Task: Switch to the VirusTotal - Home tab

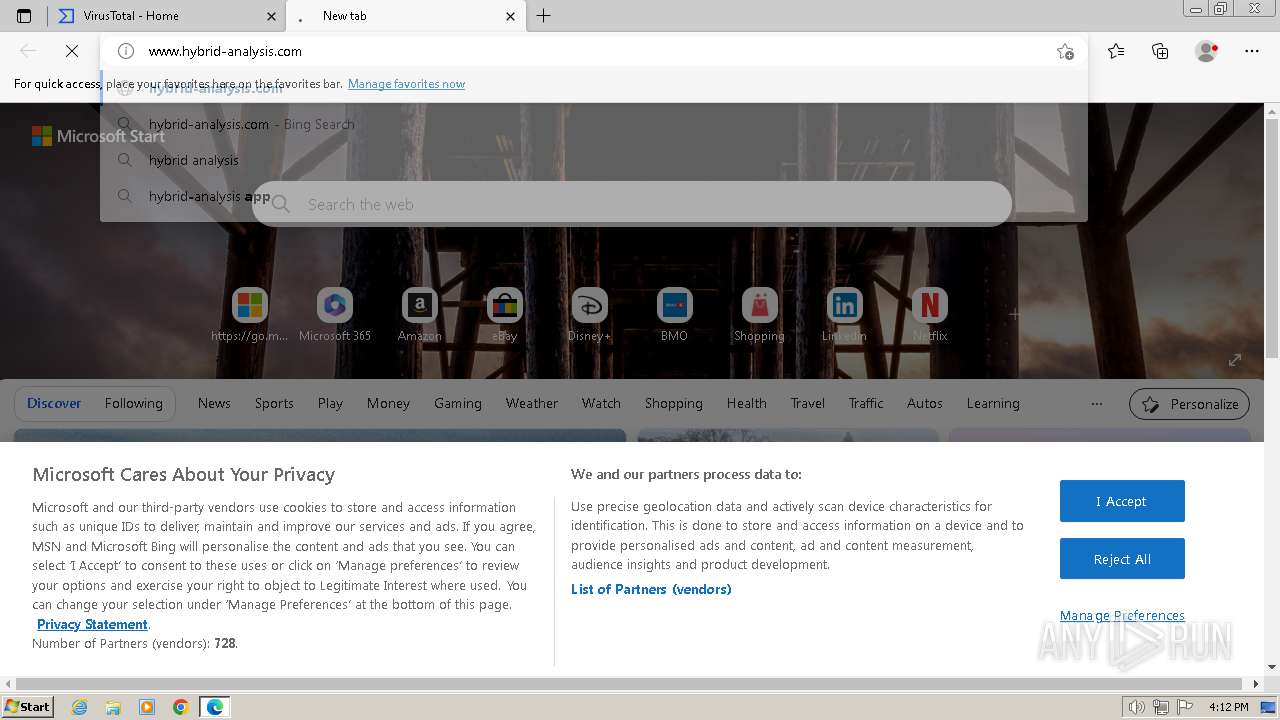Action: tap(166, 16)
